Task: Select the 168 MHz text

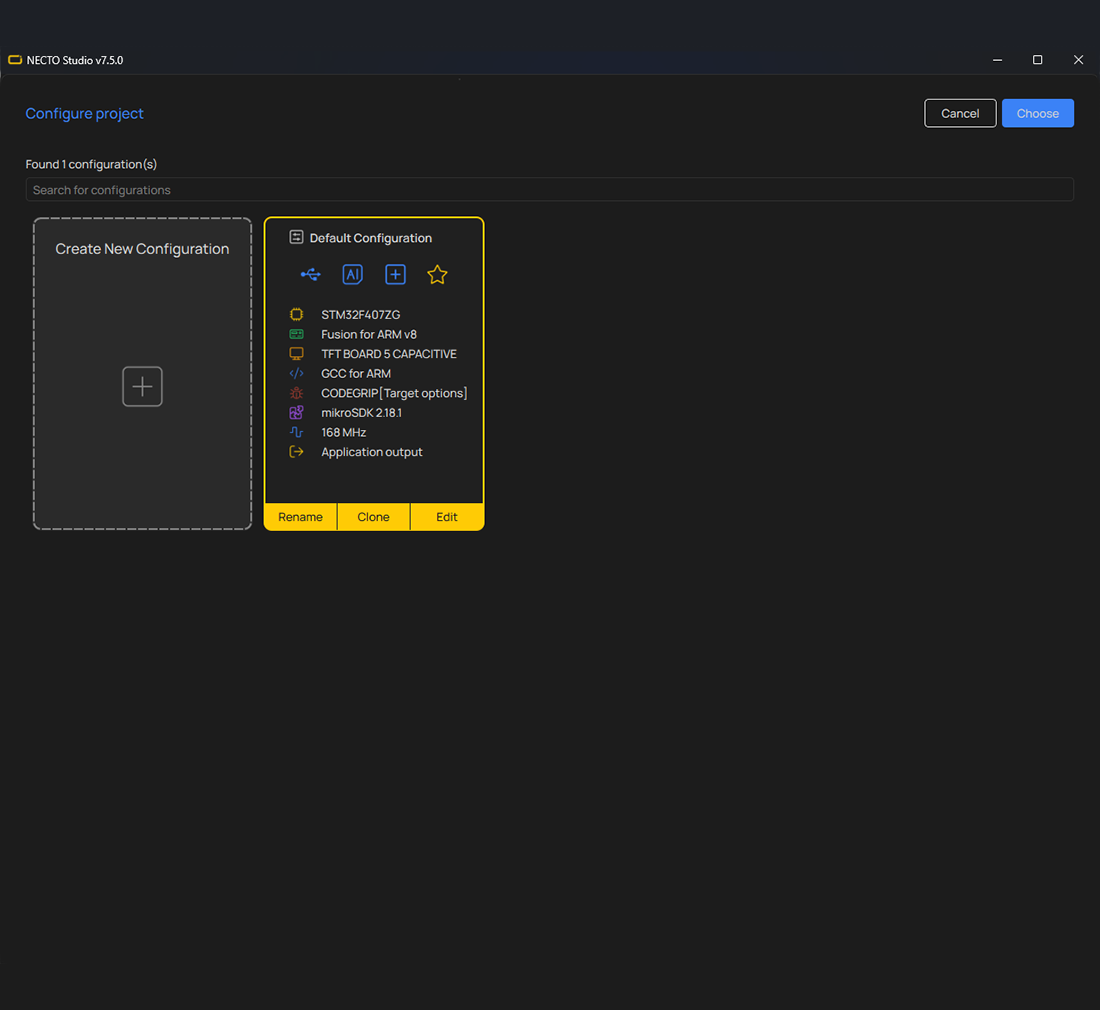Action: pyautogui.click(x=344, y=433)
